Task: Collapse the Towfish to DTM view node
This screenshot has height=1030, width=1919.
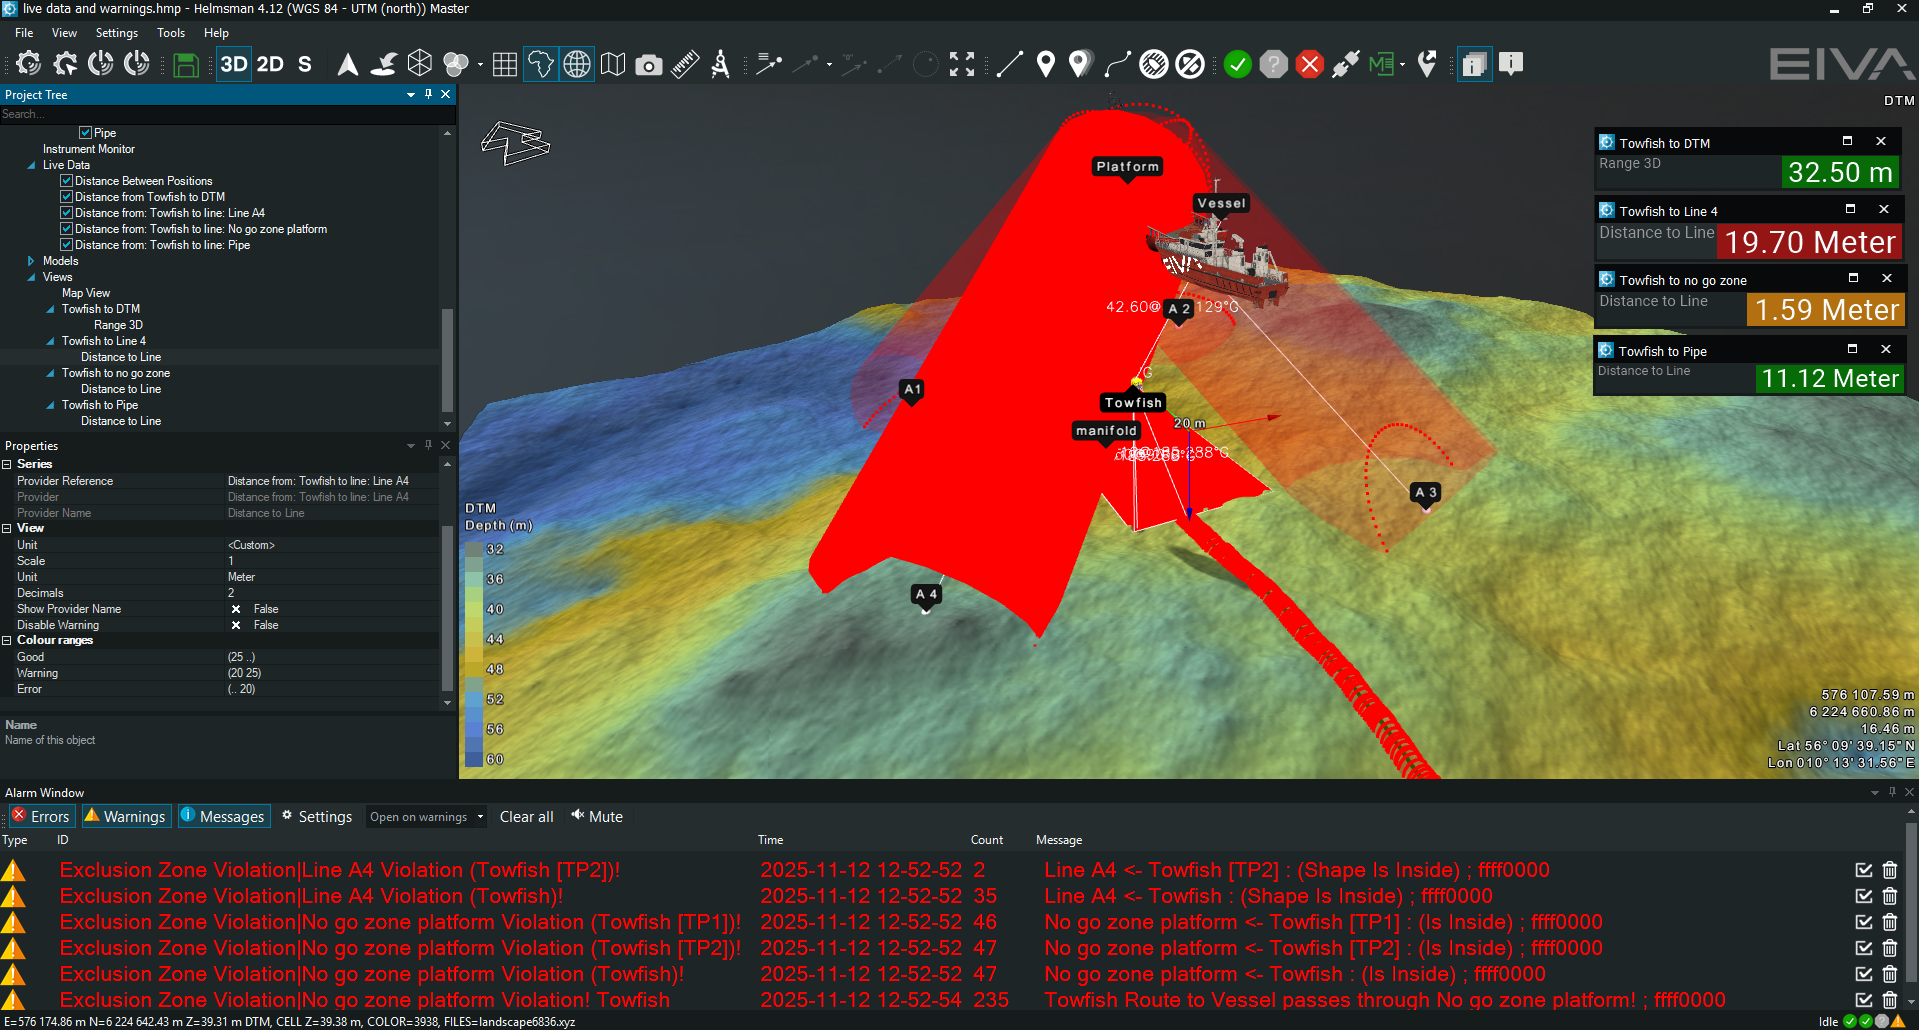Action: [50, 309]
